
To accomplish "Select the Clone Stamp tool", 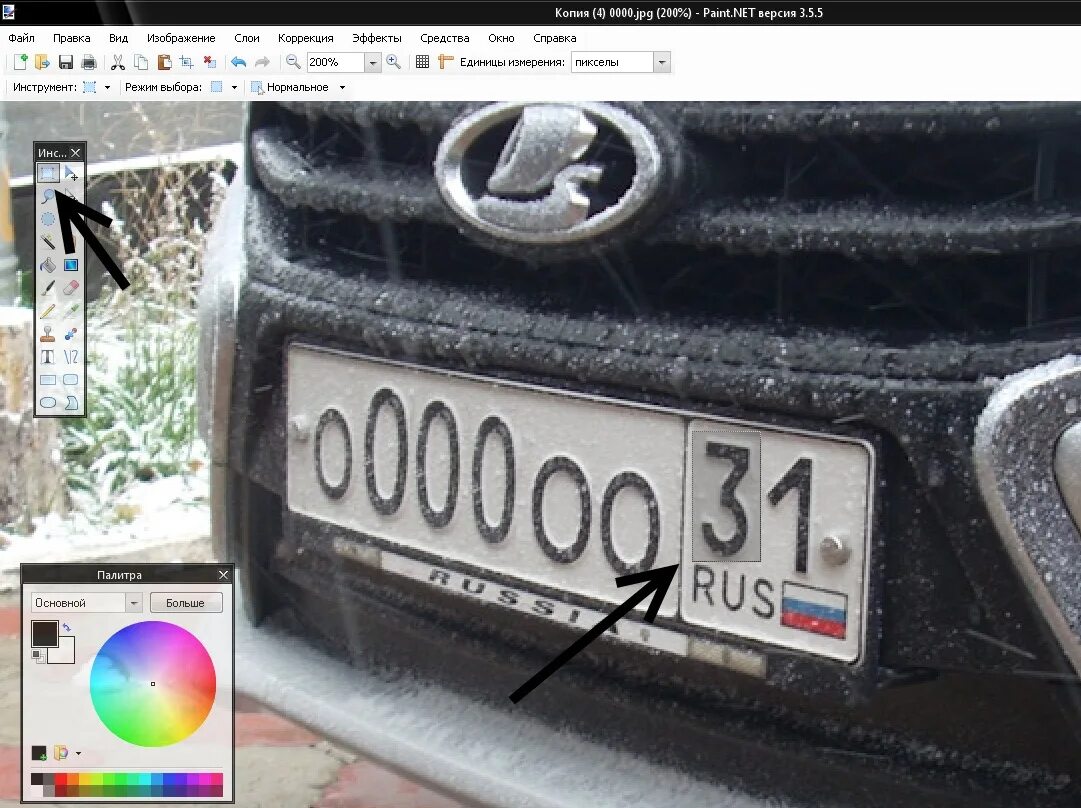I will 48,334.
